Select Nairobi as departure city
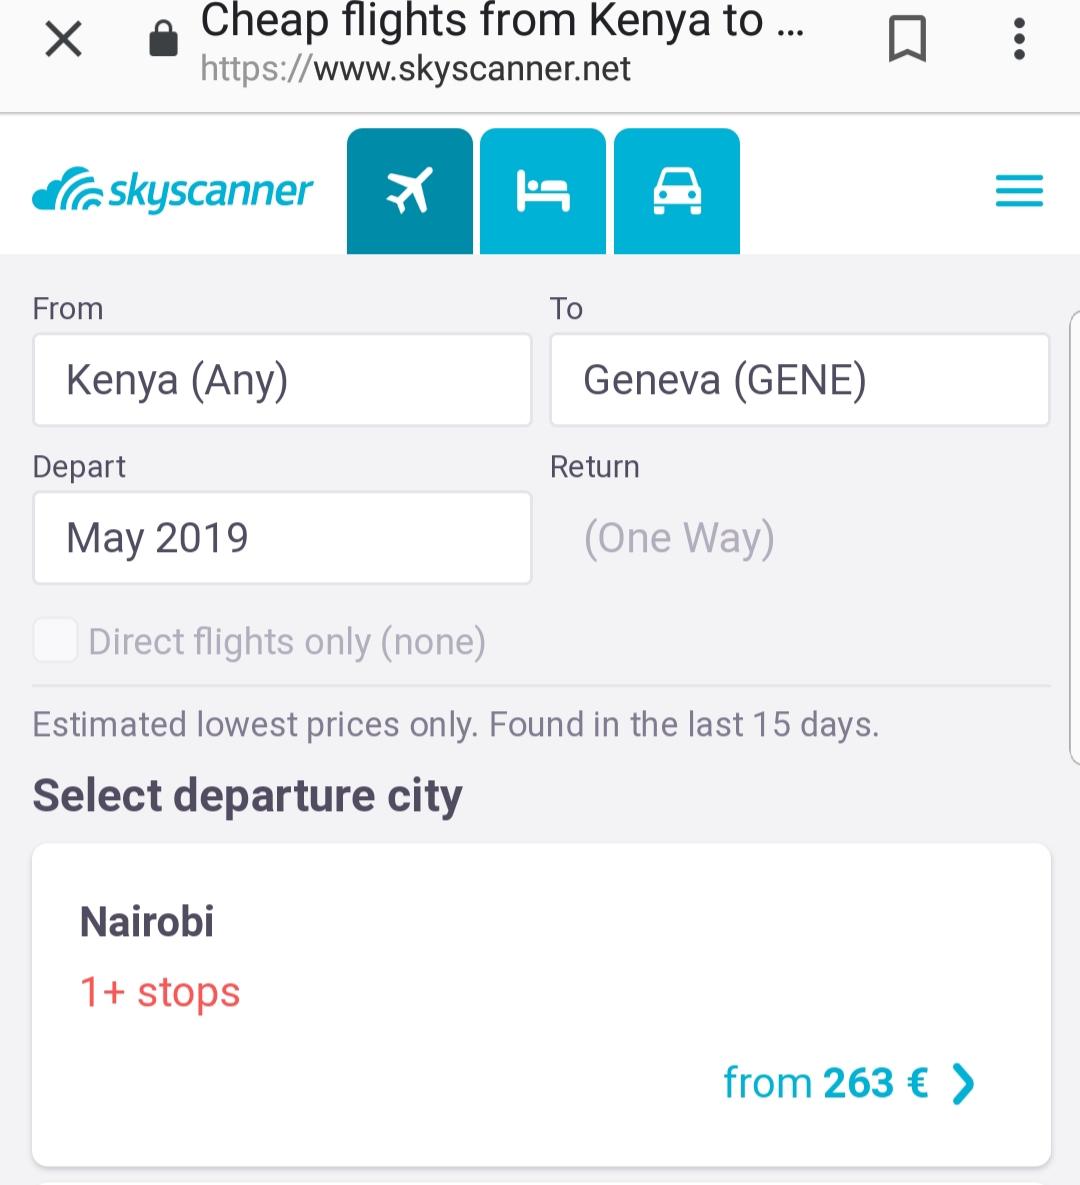The height and width of the screenshot is (1185, 1080). [147, 921]
